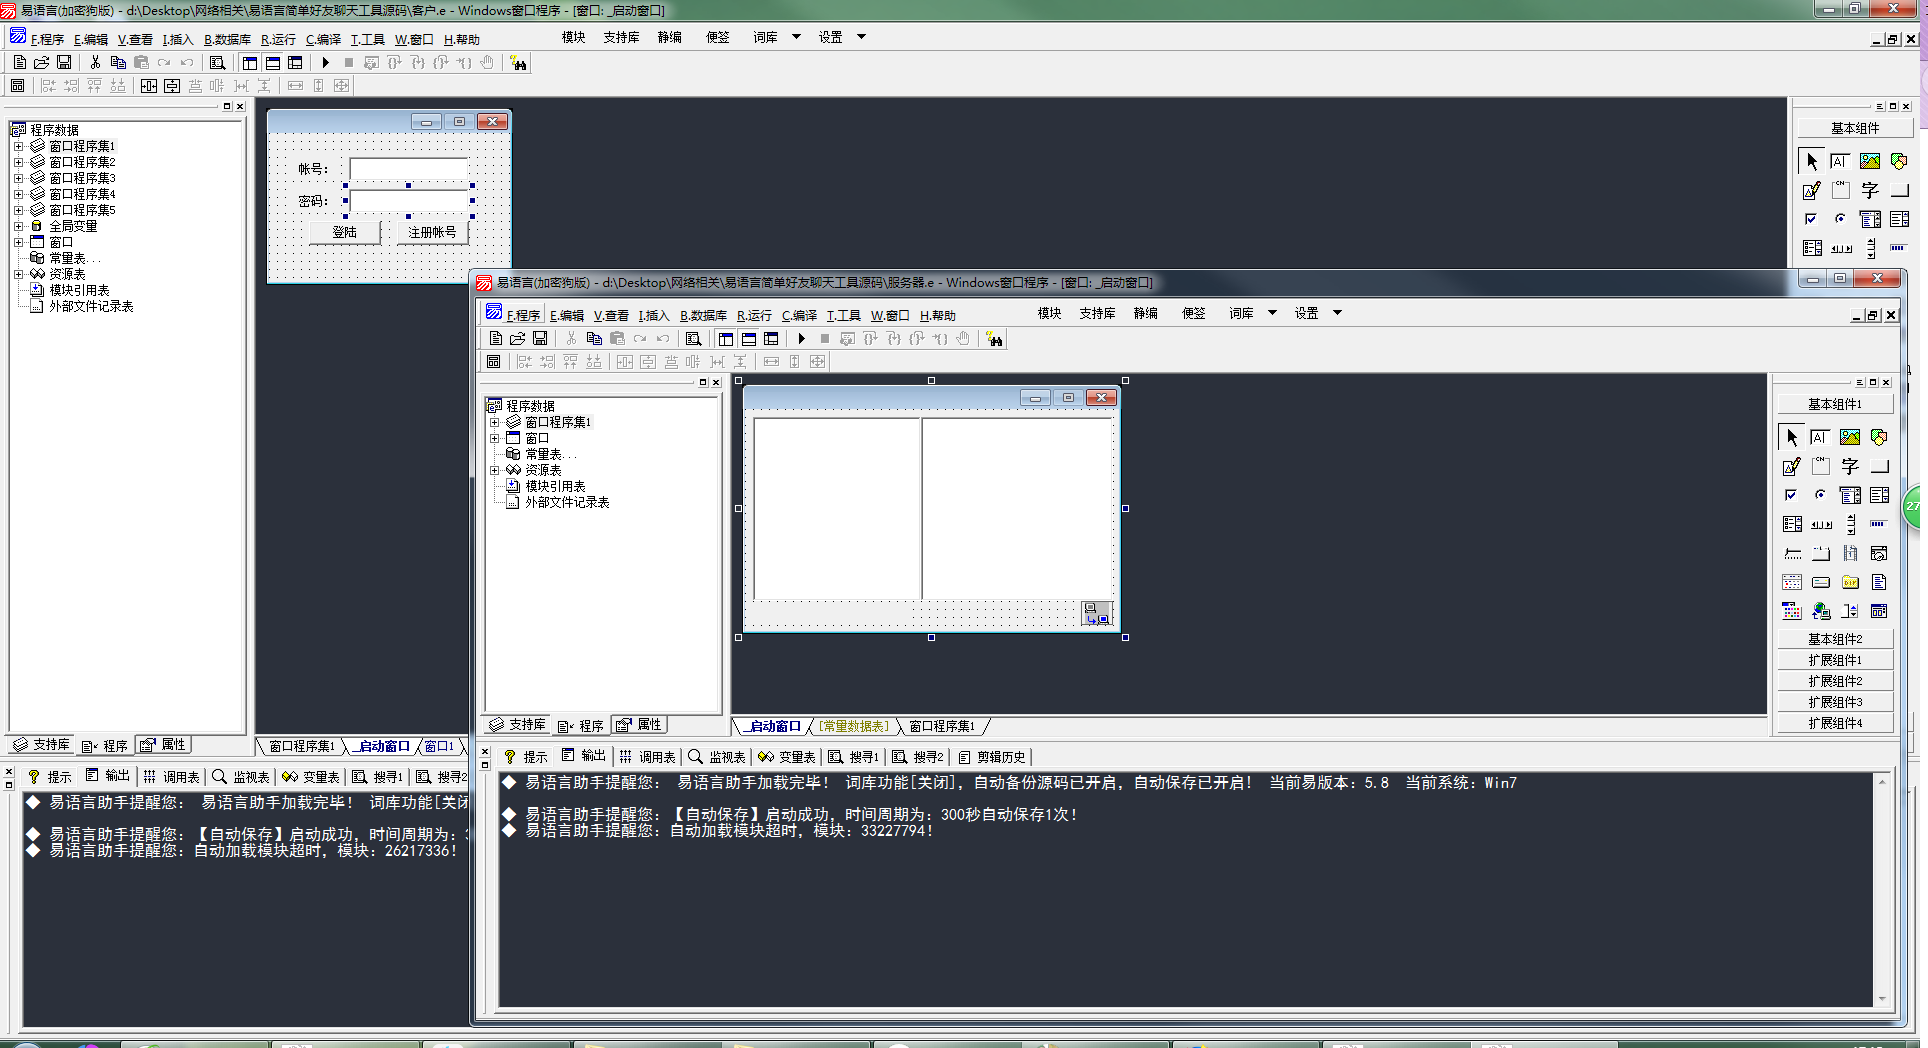The width and height of the screenshot is (1928, 1048).
Task: Select the 登陆 button on the design form
Action: coord(344,232)
